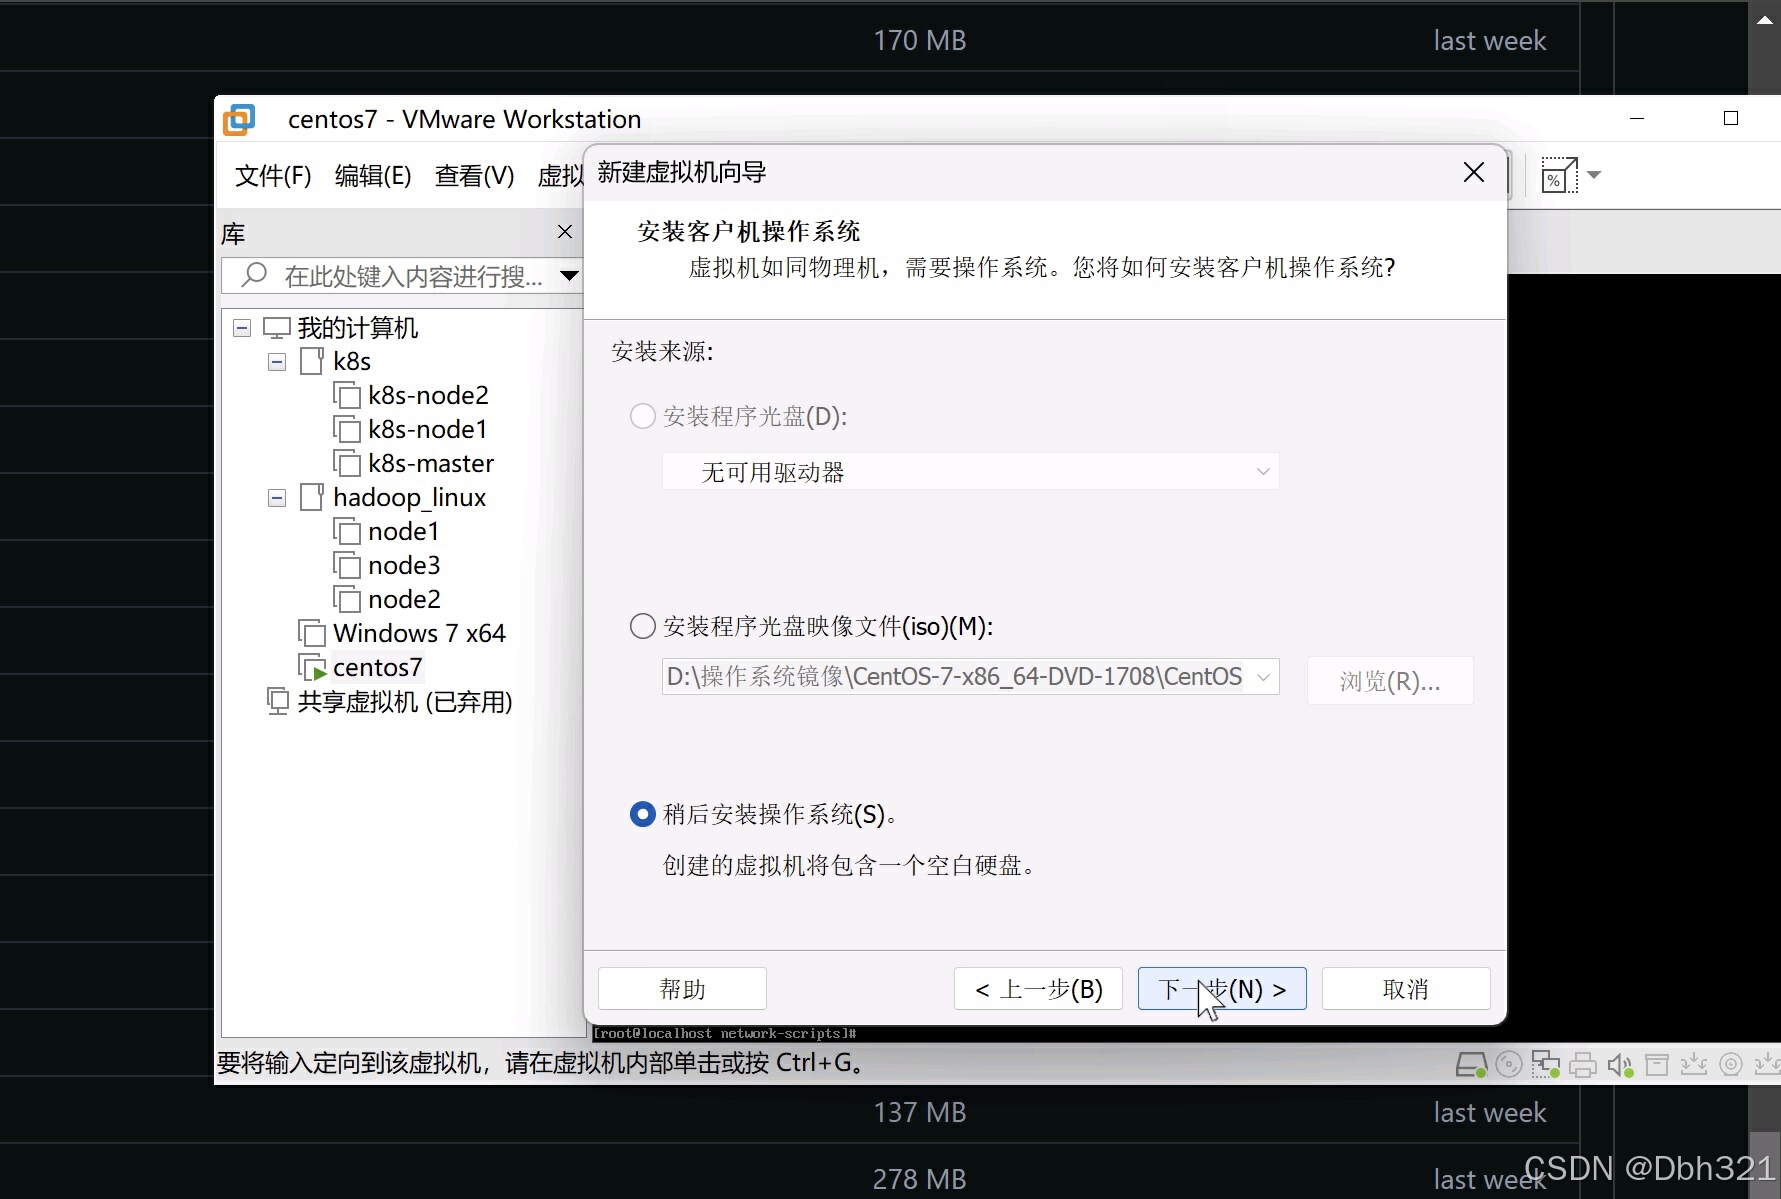Click the hadoop_linux folder icon

pos(312,497)
